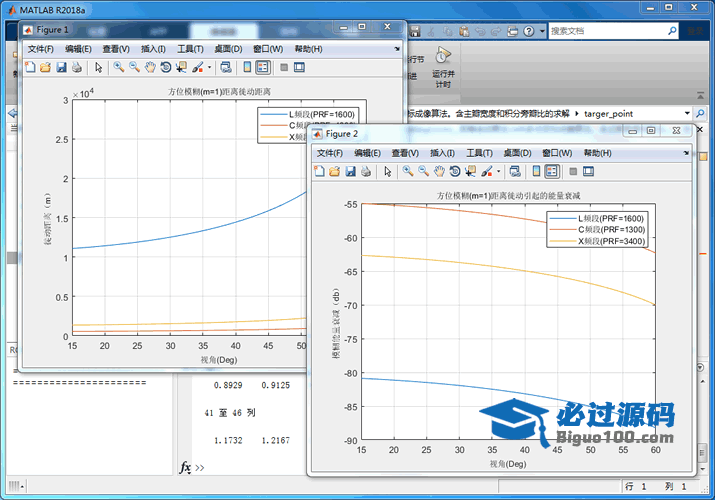Activate Zoom In tool in Figure 1
Viewport: 715px width, 500px height.
119,67
